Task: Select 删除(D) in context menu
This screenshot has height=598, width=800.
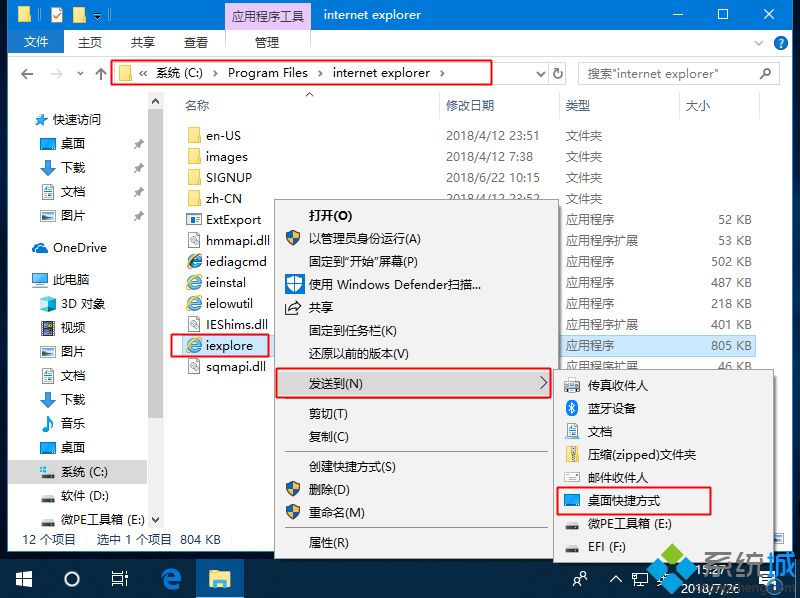Action: pyautogui.click(x=329, y=489)
